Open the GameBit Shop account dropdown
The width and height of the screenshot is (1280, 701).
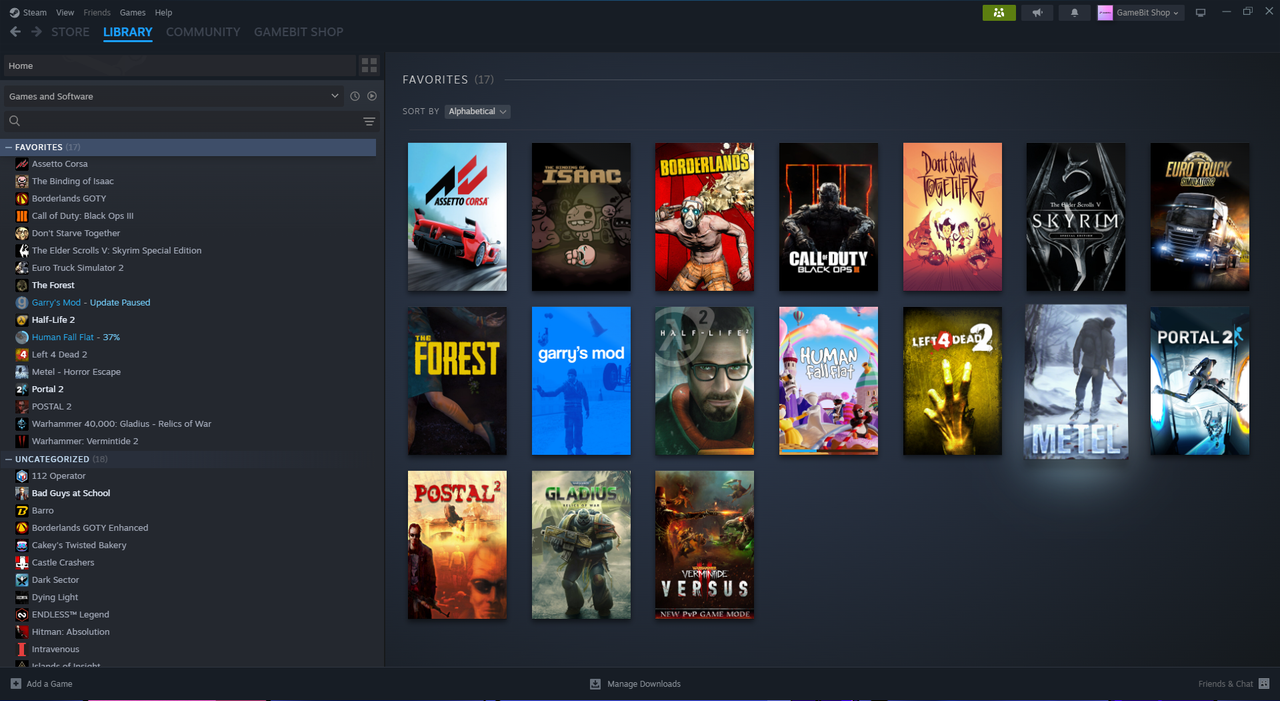1140,13
